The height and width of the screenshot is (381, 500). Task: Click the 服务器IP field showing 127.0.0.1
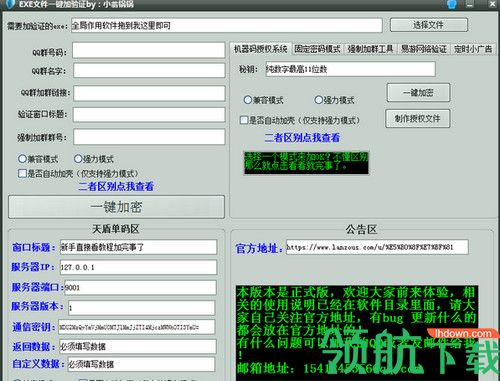pyautogui.click(x=138, y=267)
